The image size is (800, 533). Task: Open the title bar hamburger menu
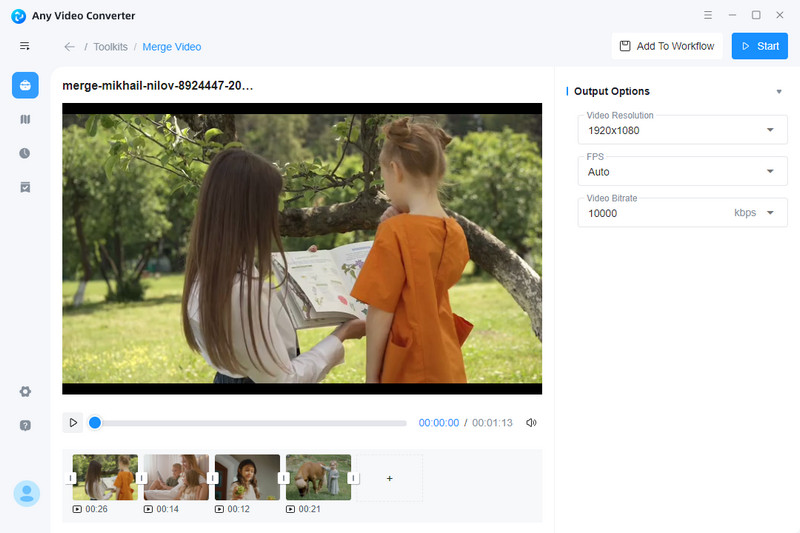coord(708,15)
